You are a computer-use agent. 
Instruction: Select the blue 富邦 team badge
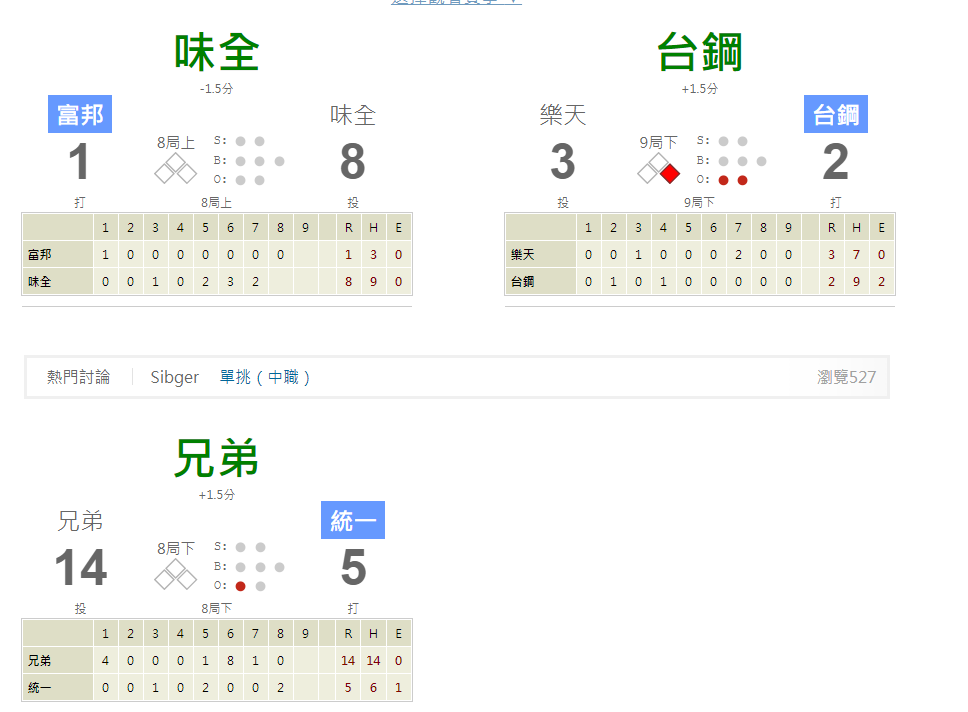click(x=80, y=114)
